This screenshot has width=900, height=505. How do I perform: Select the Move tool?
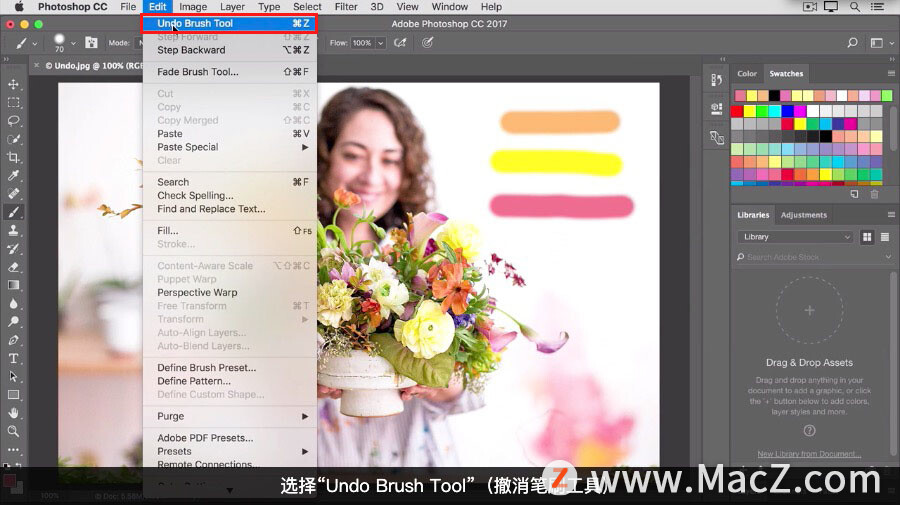coord(13,84)
